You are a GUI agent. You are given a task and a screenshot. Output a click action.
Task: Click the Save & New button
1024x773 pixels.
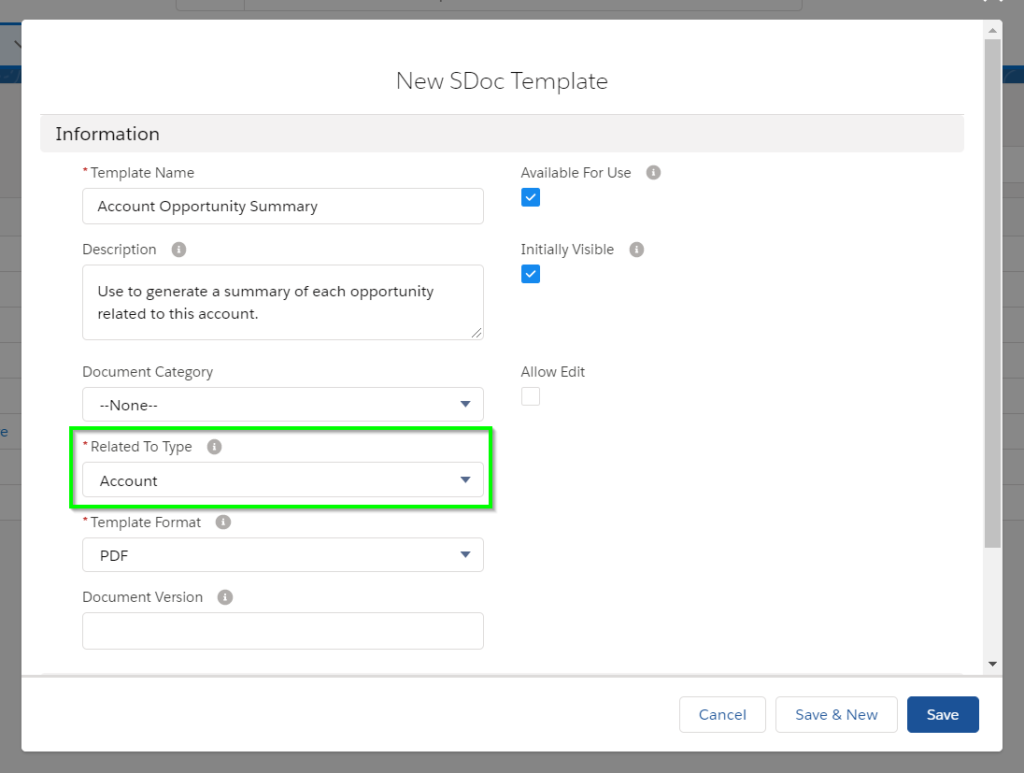[836, 714]
